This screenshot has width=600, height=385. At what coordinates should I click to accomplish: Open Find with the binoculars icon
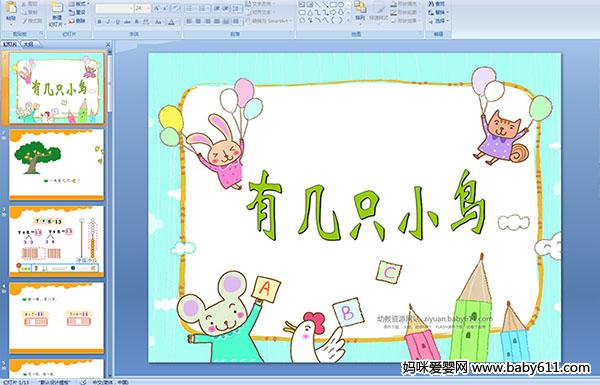click(x=437, y=4)
